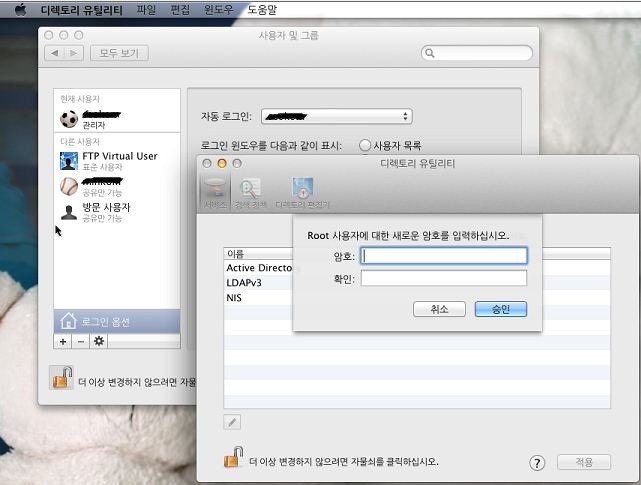Screen dimensions: 641x485
Task: Click the search field in Users & Groups
Action: tap(477, 53)
